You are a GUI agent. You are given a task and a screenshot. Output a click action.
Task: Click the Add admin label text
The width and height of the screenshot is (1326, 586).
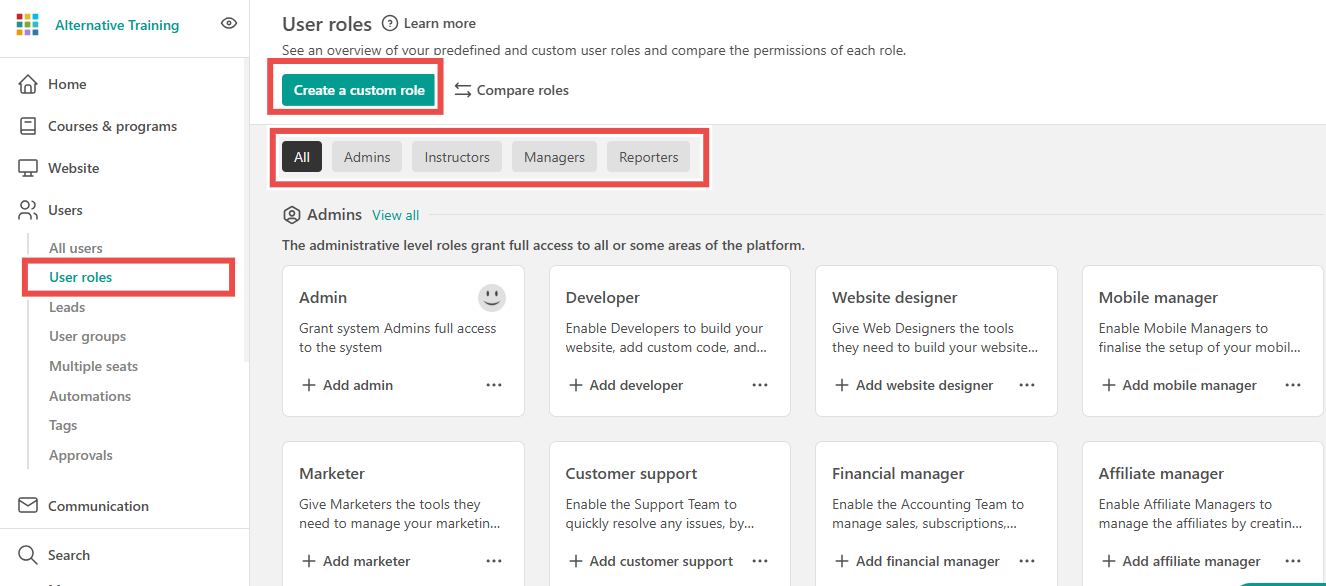point(358,385)
